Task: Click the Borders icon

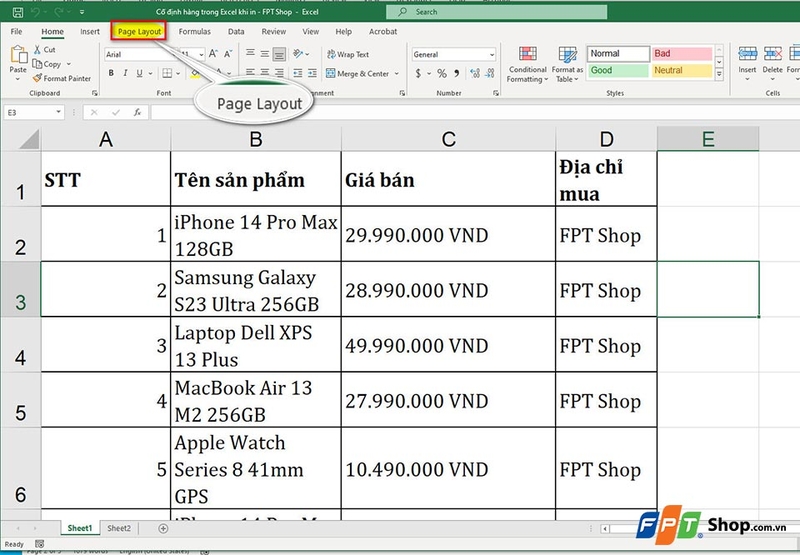Action: tap(167, 73)
